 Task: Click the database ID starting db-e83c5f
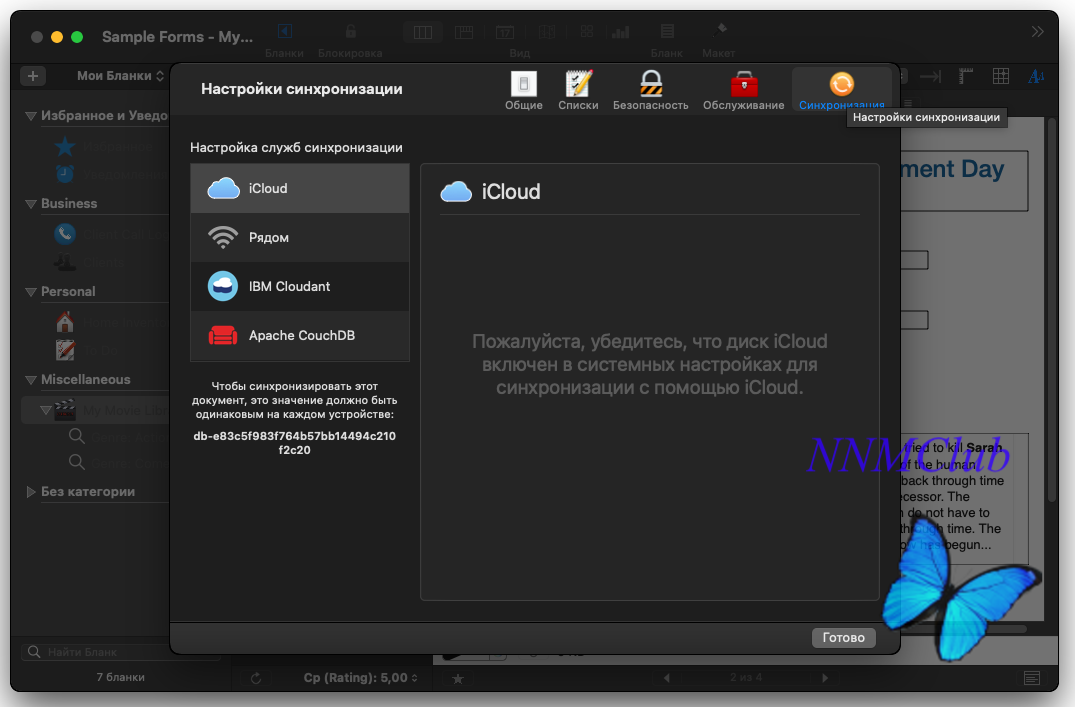[x=295, y=443]
